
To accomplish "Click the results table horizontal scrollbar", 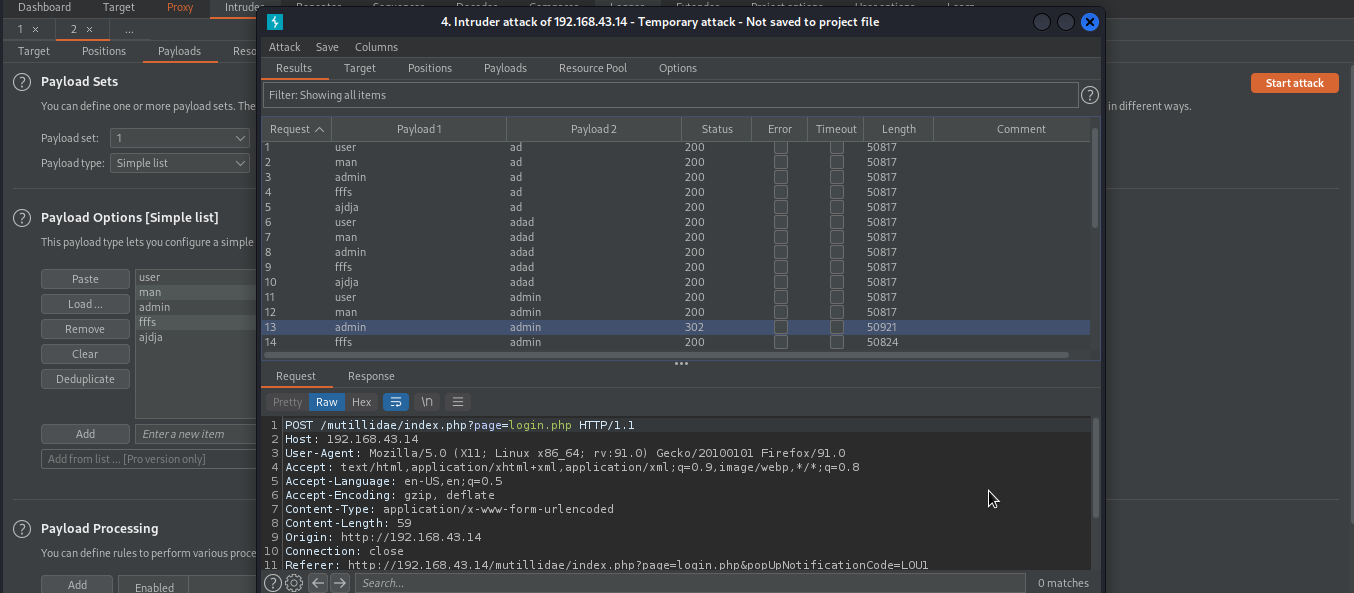I will tap(667, 354).
